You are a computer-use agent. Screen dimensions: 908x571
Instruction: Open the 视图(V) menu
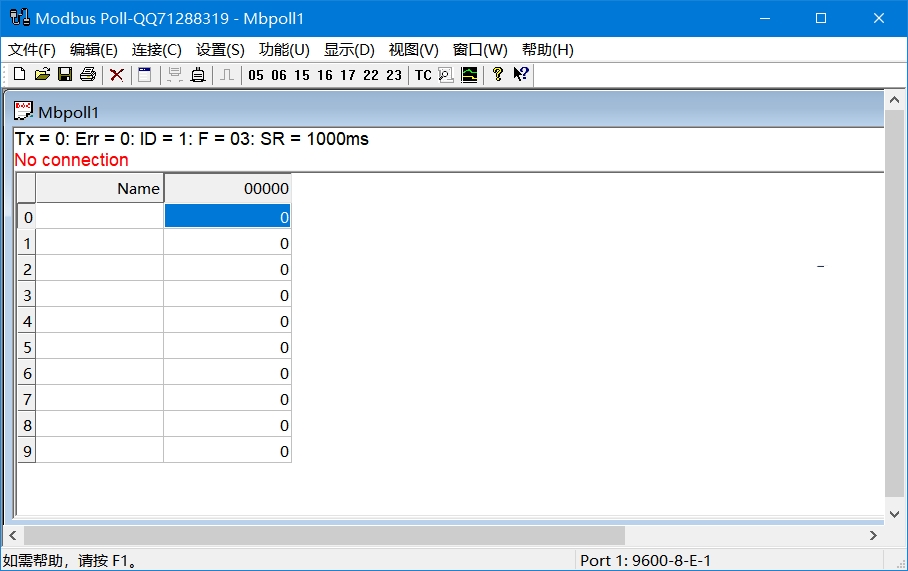[413, 50]
